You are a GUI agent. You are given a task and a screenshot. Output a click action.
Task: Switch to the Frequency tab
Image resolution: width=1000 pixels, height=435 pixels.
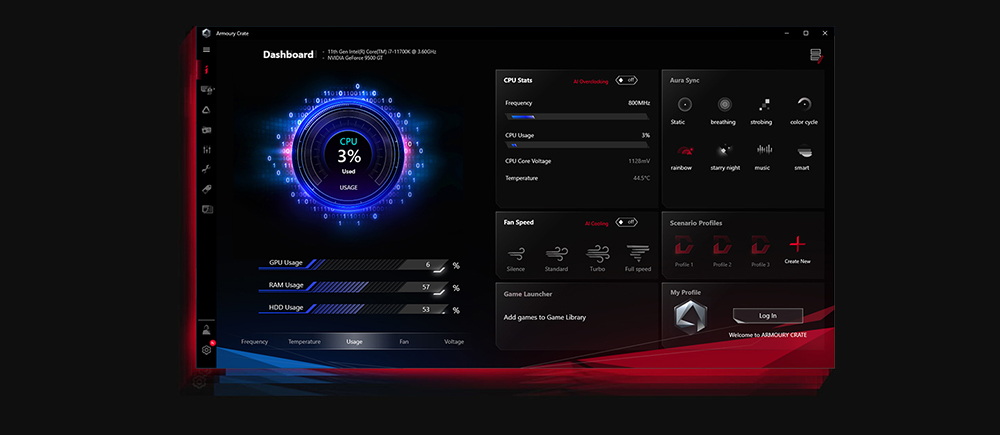(x=254, y=342)
